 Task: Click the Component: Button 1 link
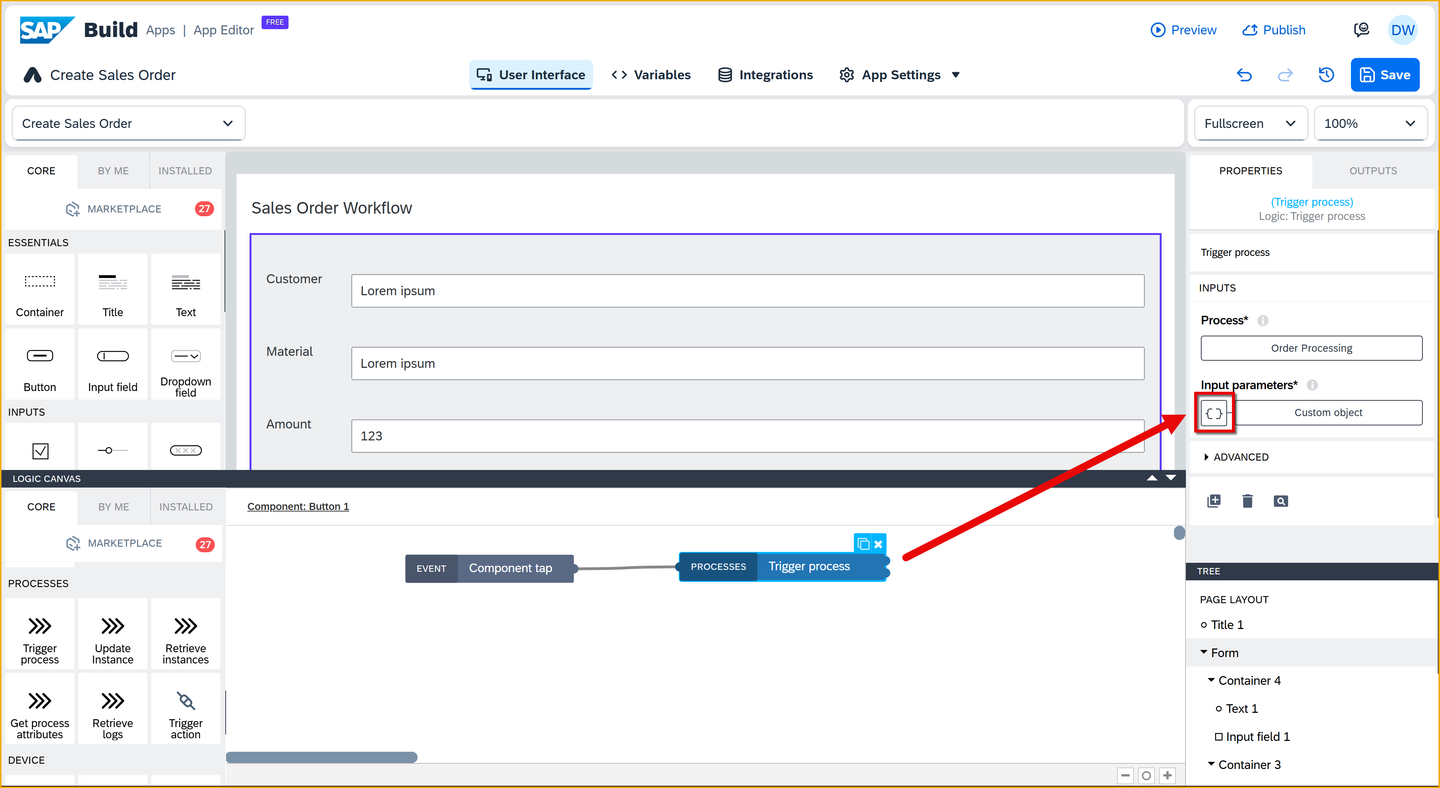[x=298, y=507]
